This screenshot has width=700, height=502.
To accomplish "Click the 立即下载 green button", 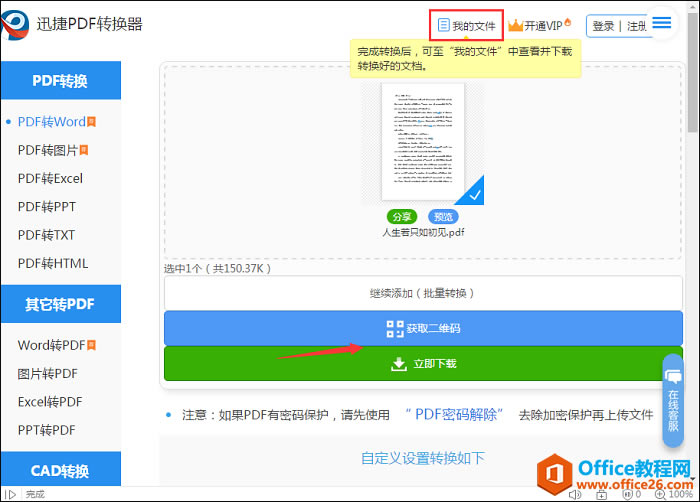I will [423, 364].
